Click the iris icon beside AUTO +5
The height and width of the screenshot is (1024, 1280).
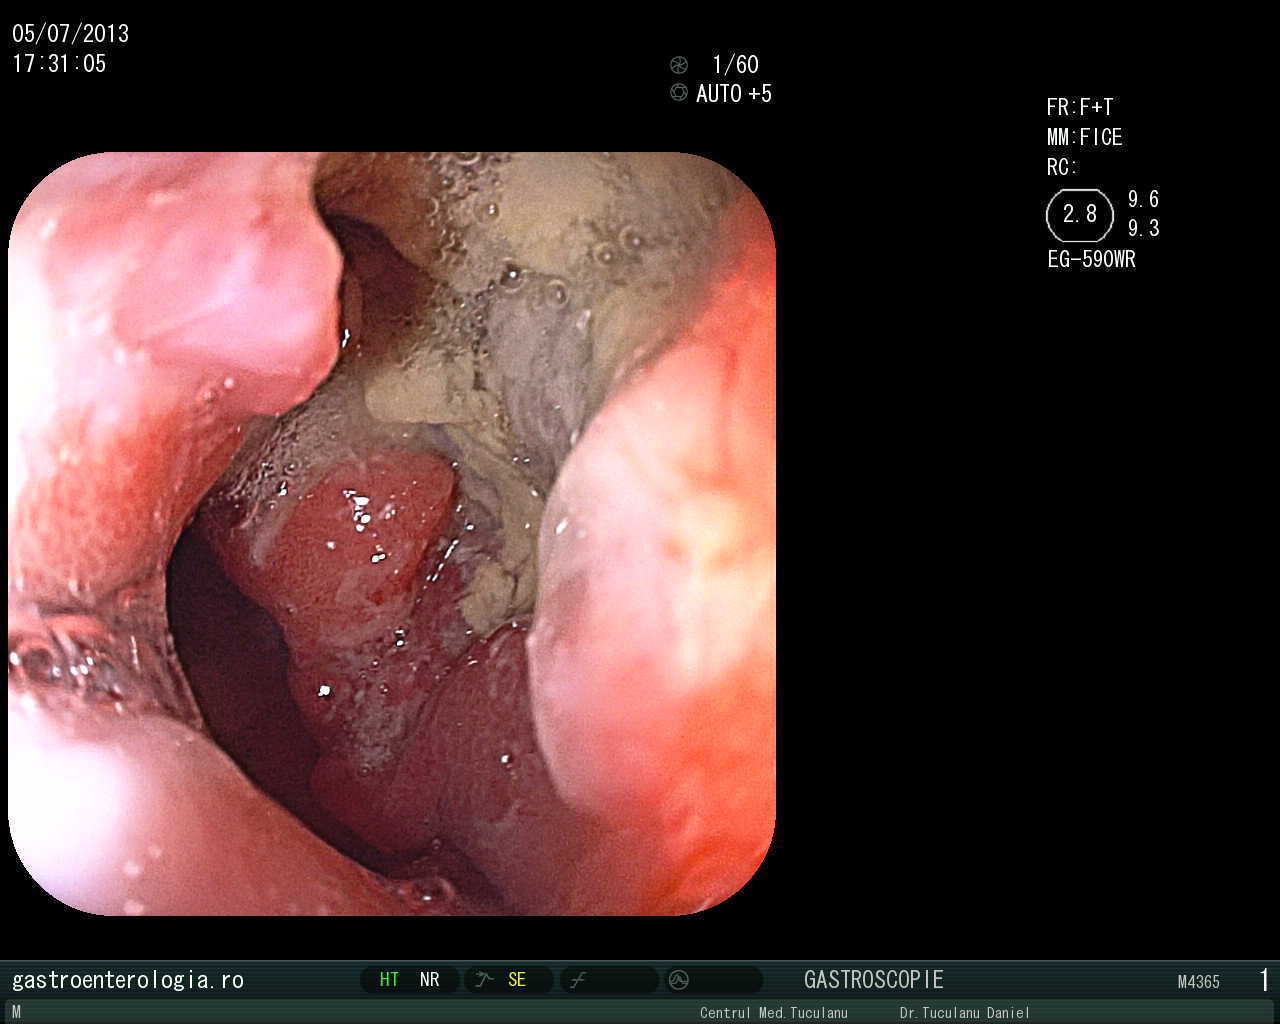[679, 93]
